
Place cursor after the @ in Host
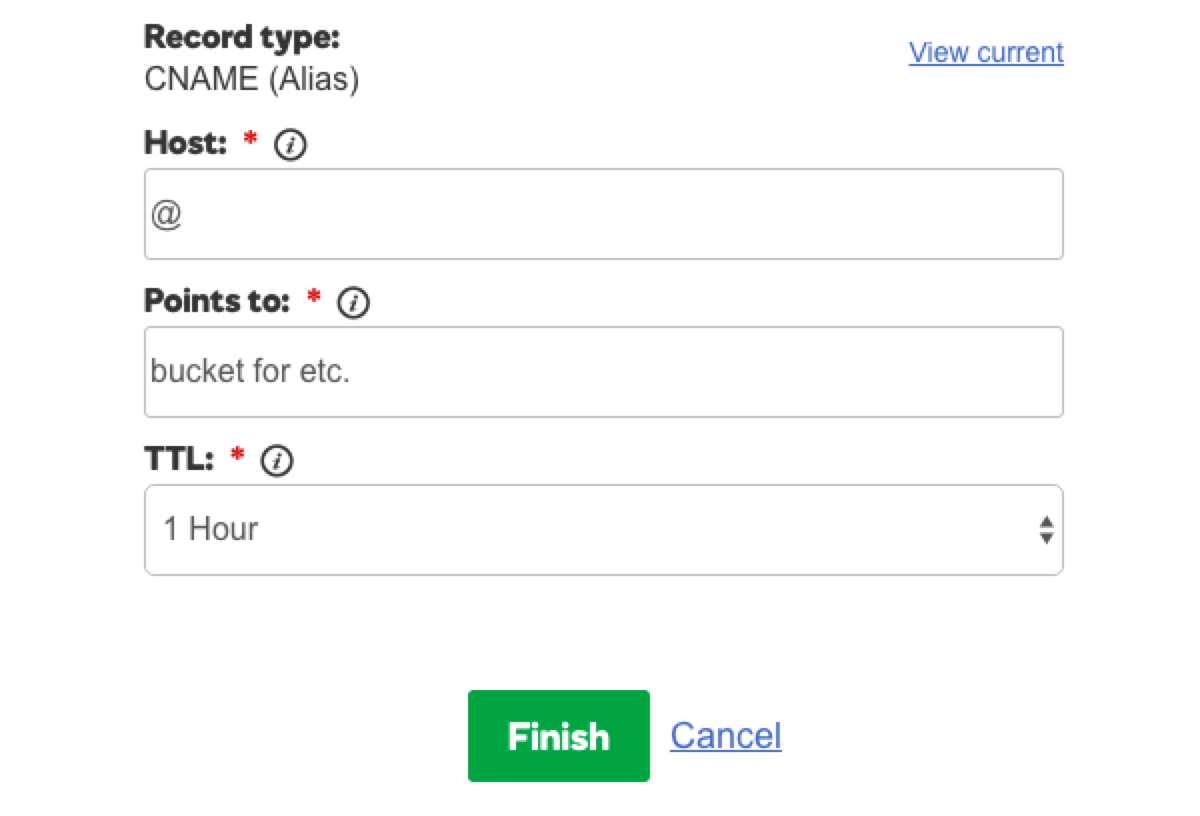183,214
